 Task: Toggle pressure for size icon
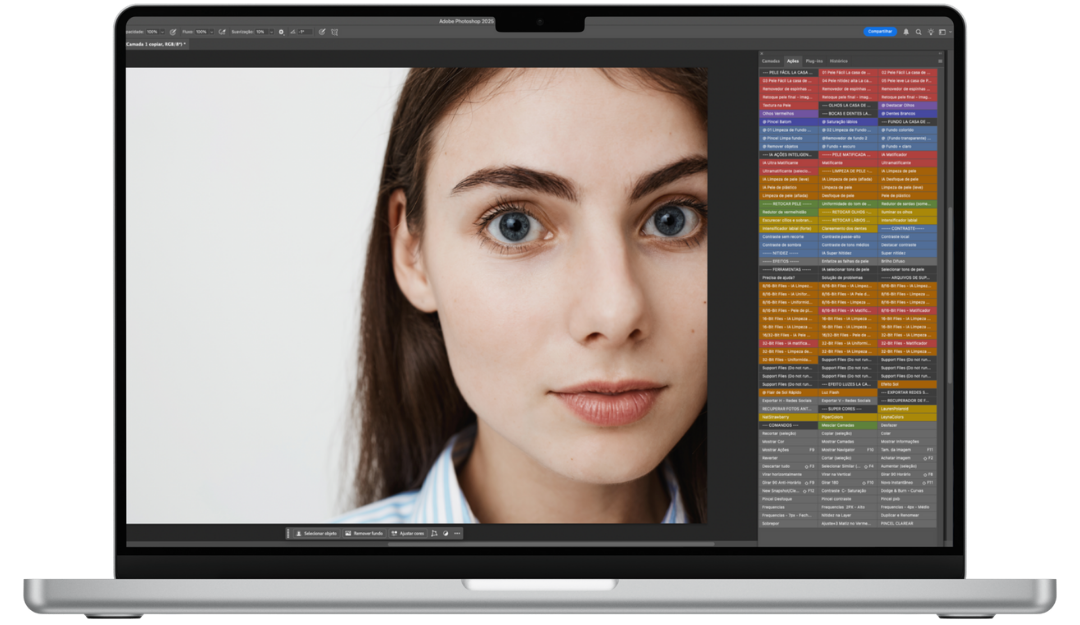[321, 32]
